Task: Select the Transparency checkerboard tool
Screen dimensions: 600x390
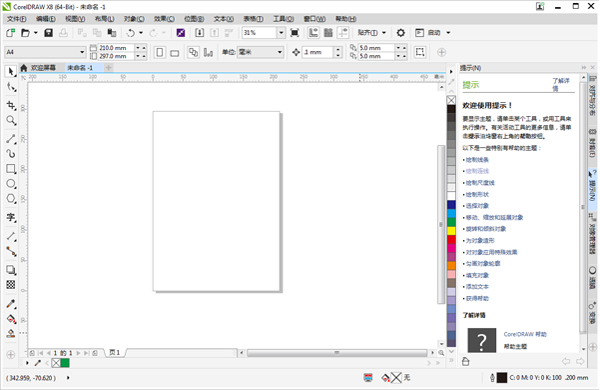Action: point(11,284)
